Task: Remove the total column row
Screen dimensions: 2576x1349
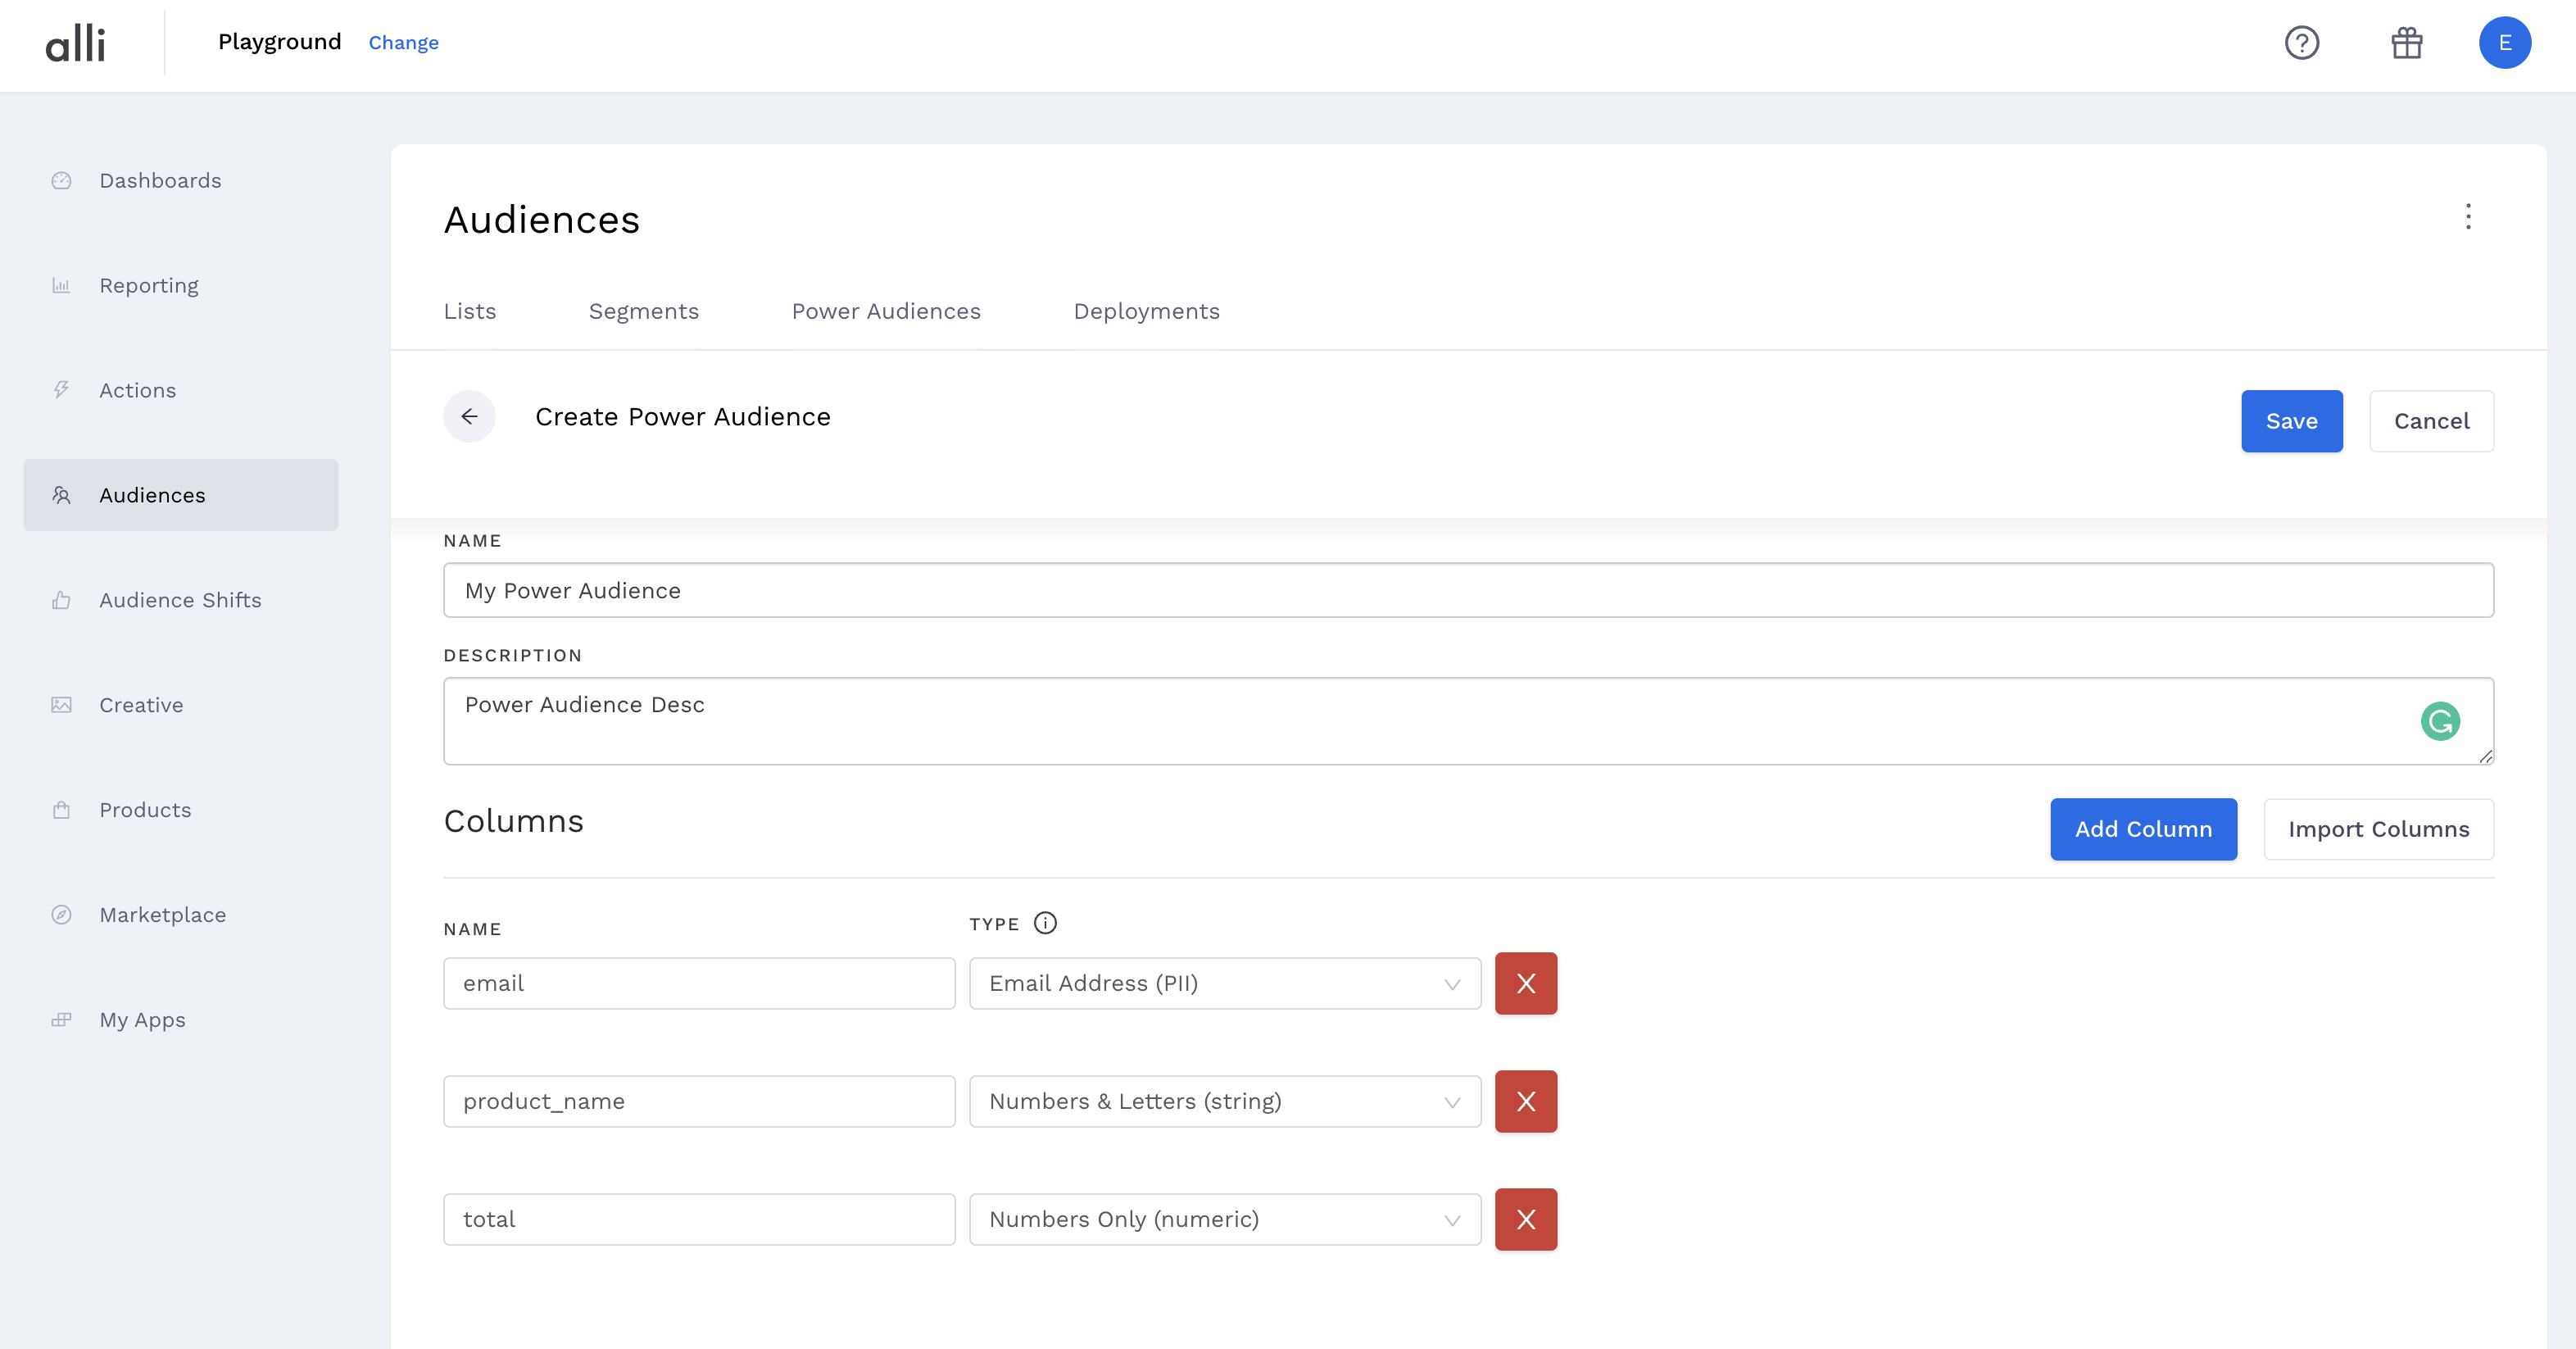Action: [x=1525, y=1219]
